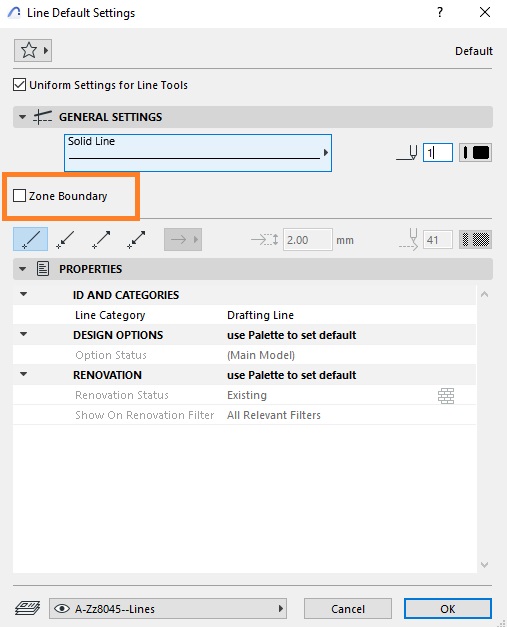Collapse the ID and Categories group
507x627 pixels.
(x=24, y=294)
